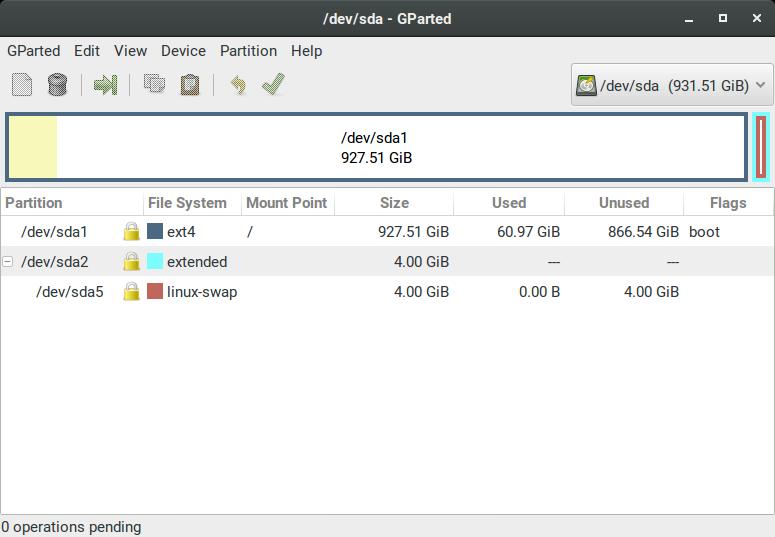The width and height of the screenshot is (775, 537).
Task: Click the mount point / of sda1
Action: click(250, 231)
